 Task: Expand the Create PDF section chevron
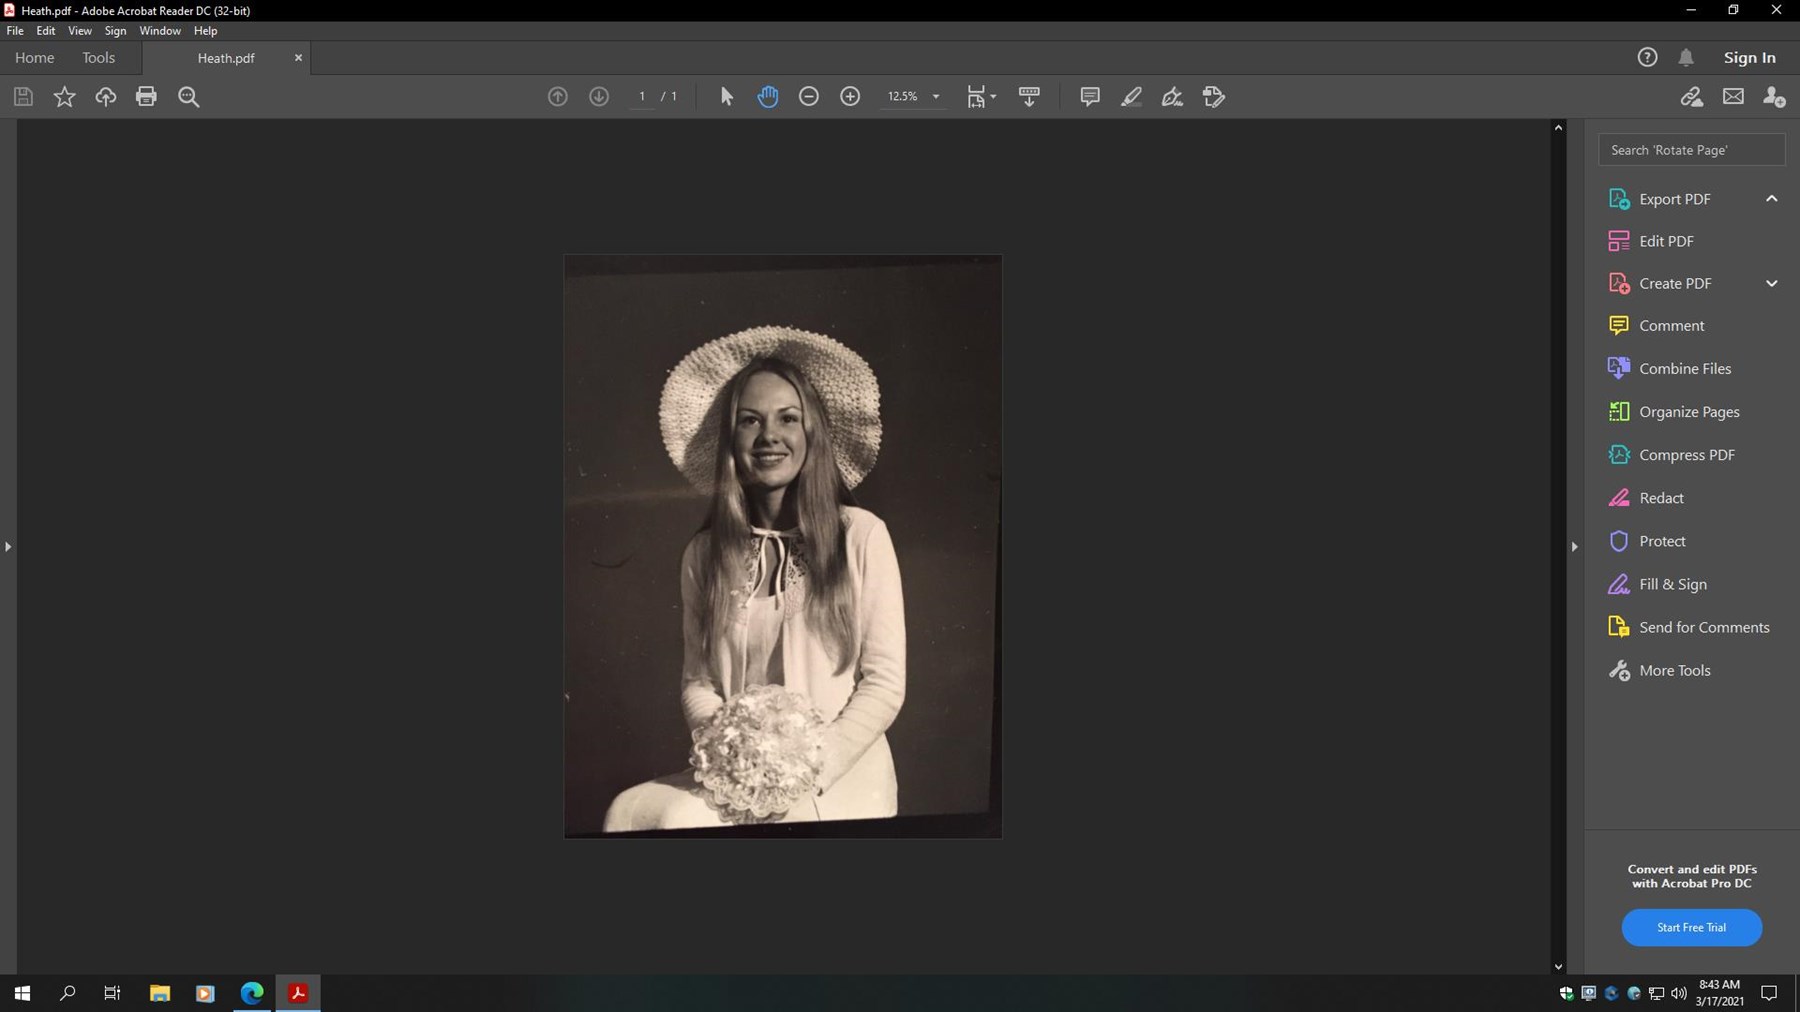click(x=1771, y=283)
